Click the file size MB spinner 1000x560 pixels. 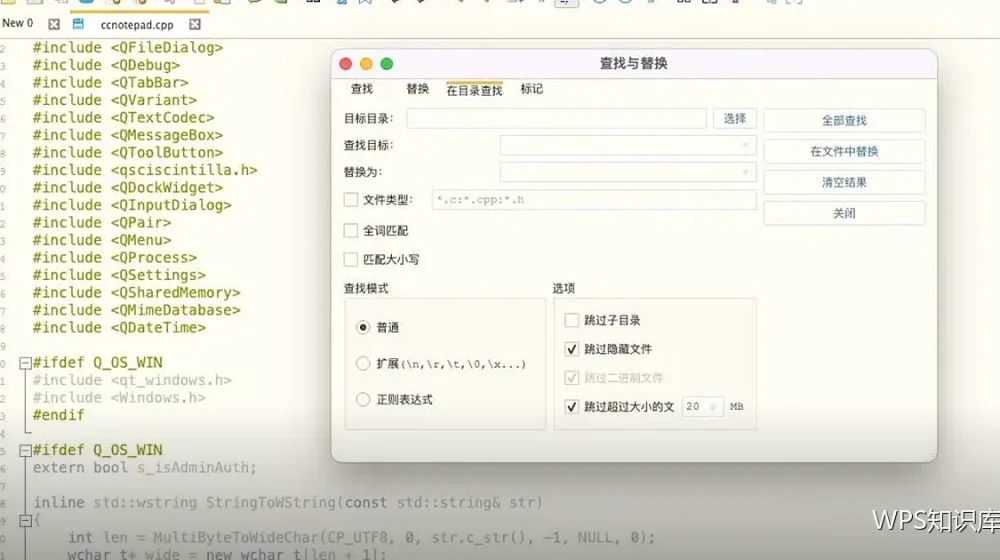tap(703, 406)
